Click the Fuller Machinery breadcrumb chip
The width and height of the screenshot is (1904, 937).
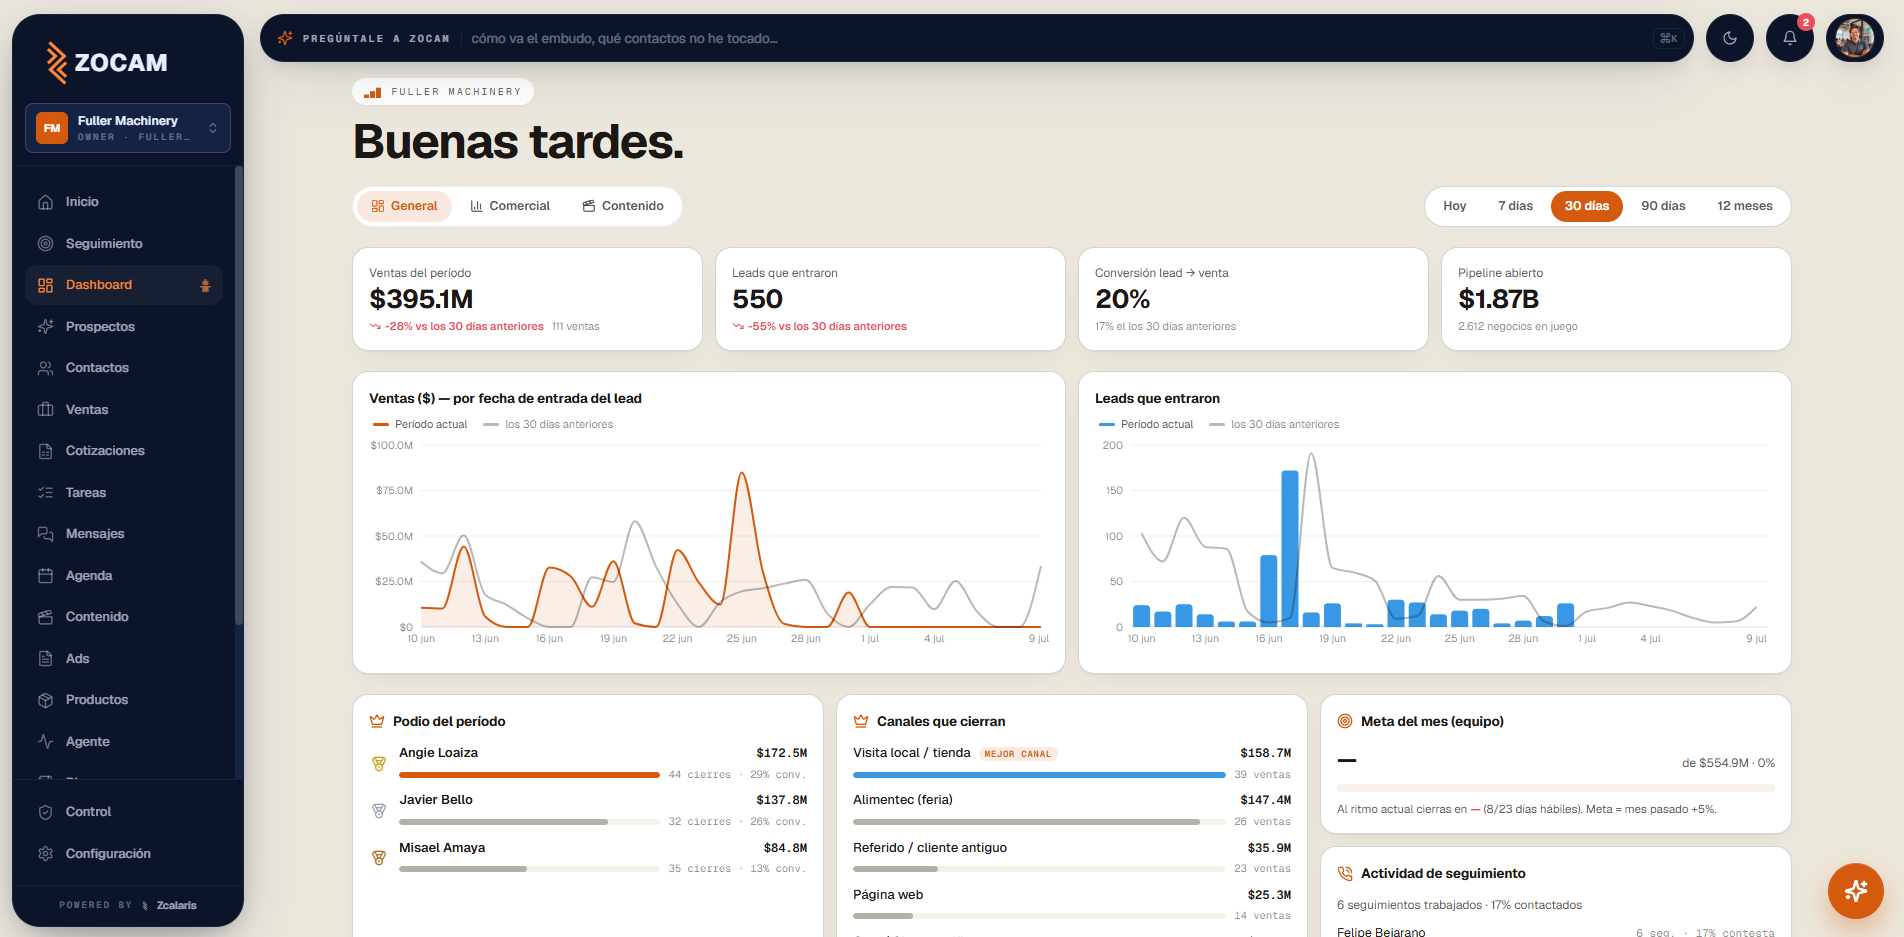tap(443, 92)
